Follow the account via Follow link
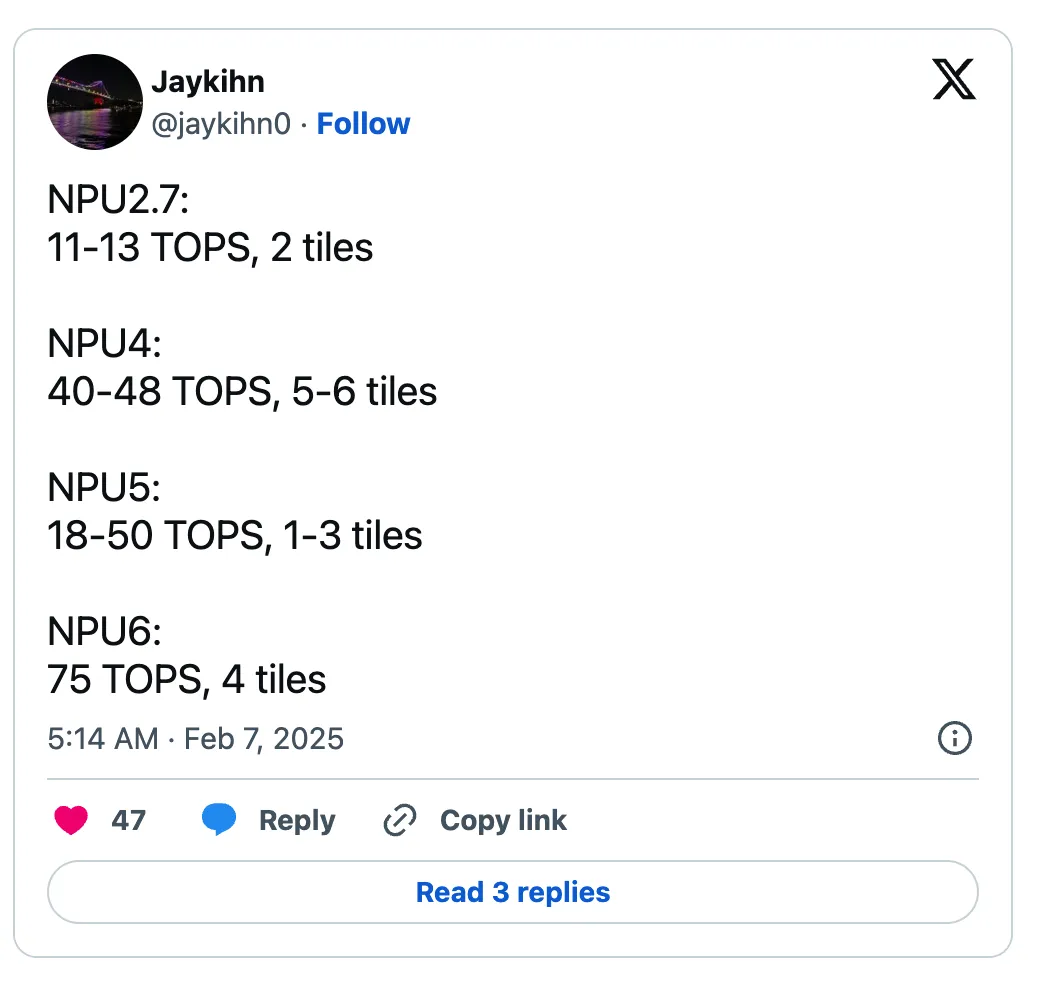 click(363, 124)
